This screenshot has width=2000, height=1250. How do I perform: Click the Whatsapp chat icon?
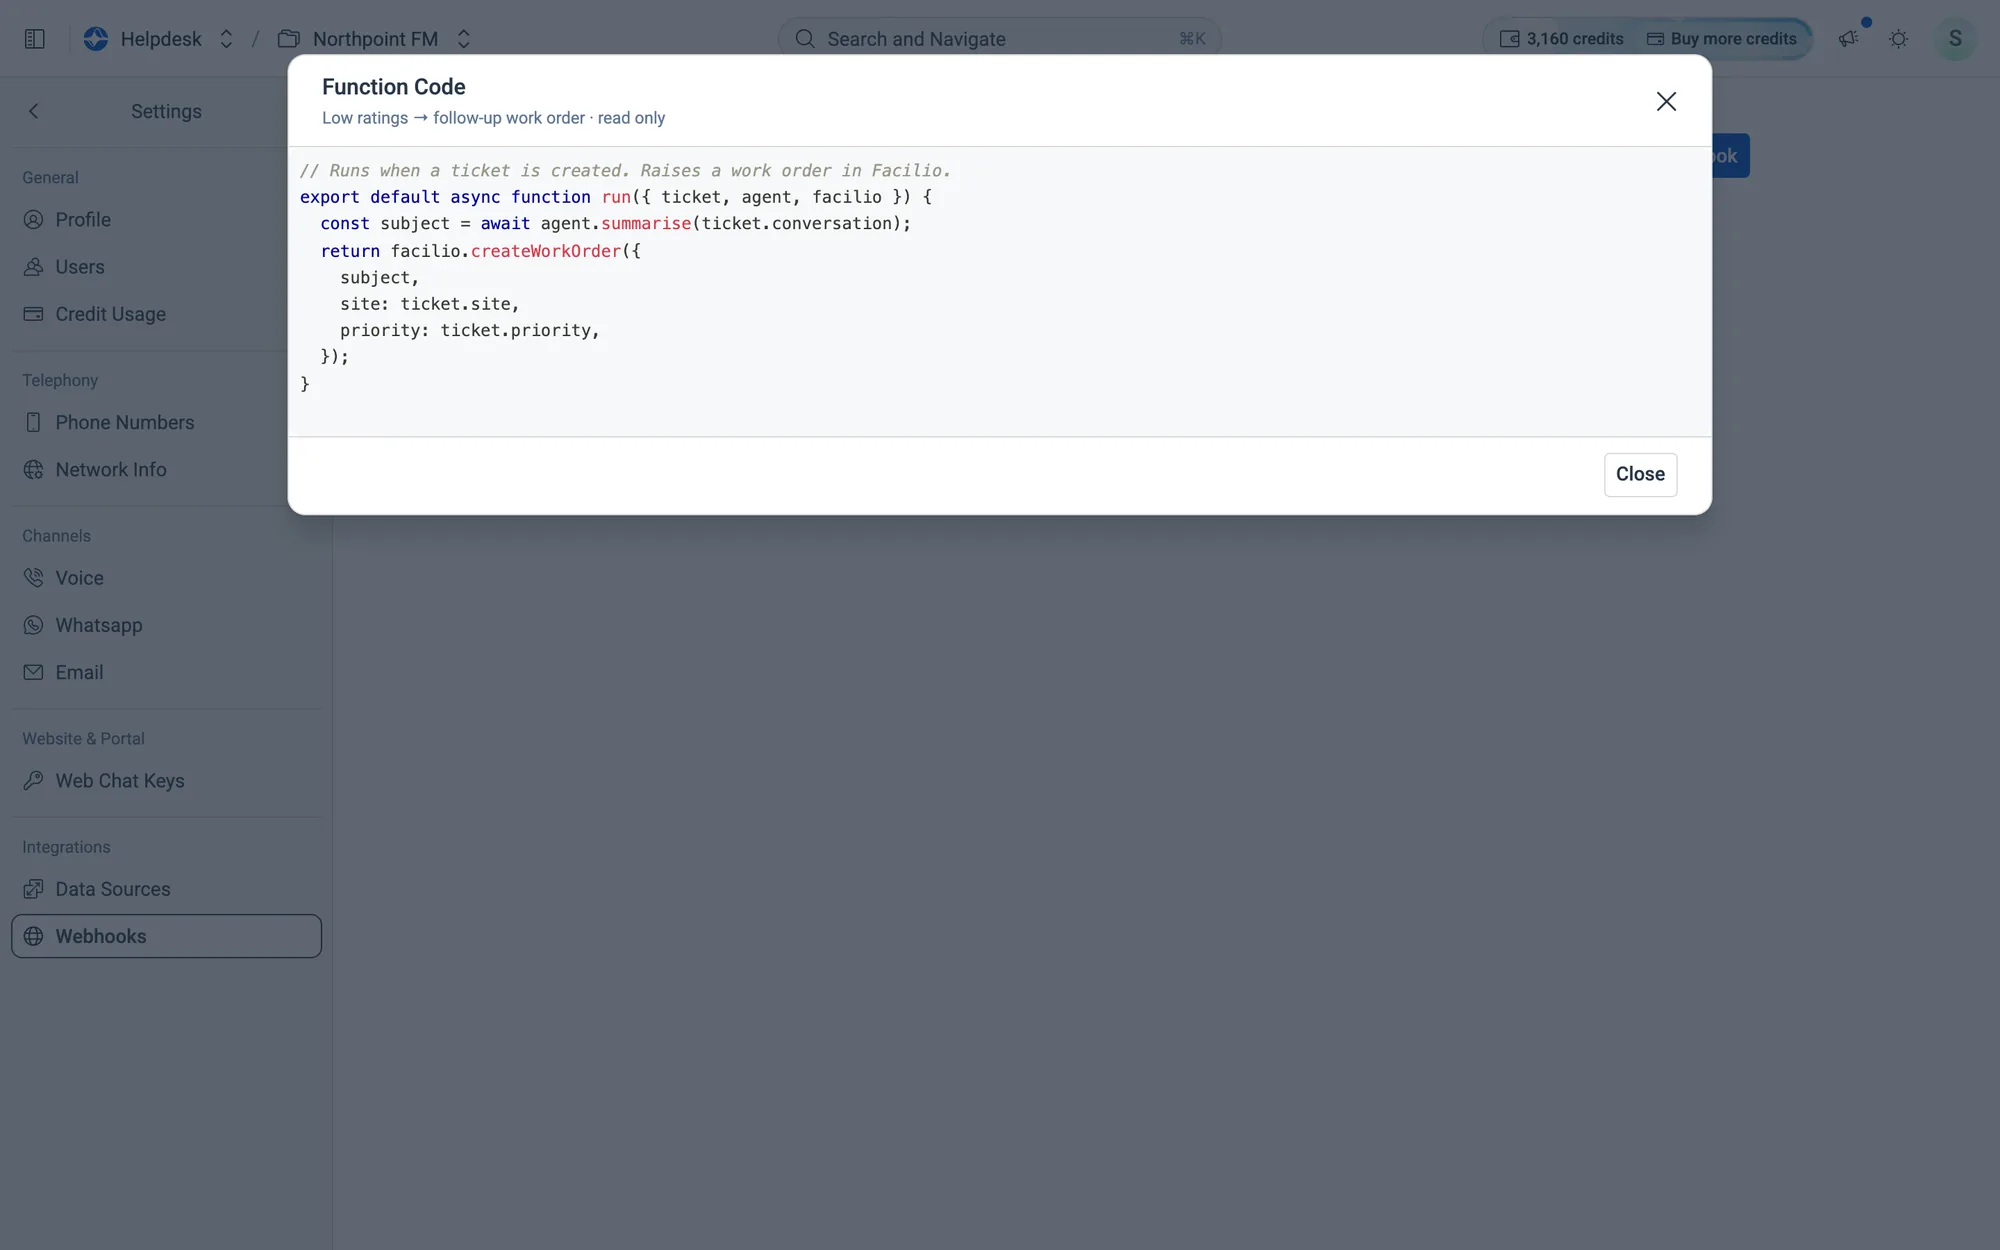pos(34,625)
